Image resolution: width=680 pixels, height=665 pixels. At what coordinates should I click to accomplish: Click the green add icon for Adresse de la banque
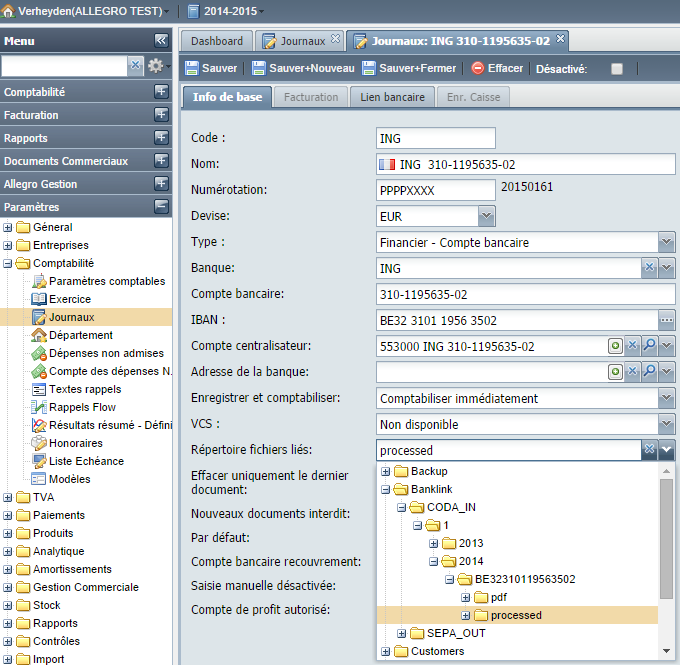[615, 372]
